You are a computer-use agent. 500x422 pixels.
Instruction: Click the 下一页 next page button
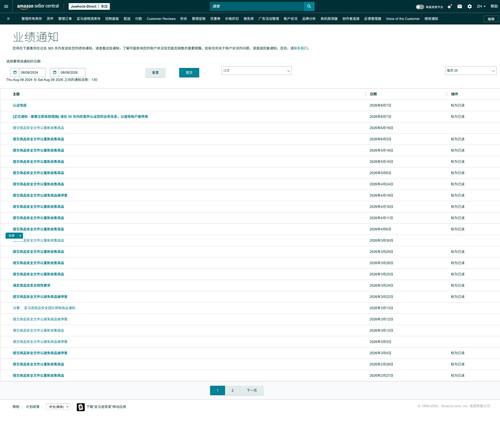pyautogui.click(x=252, y=390)
